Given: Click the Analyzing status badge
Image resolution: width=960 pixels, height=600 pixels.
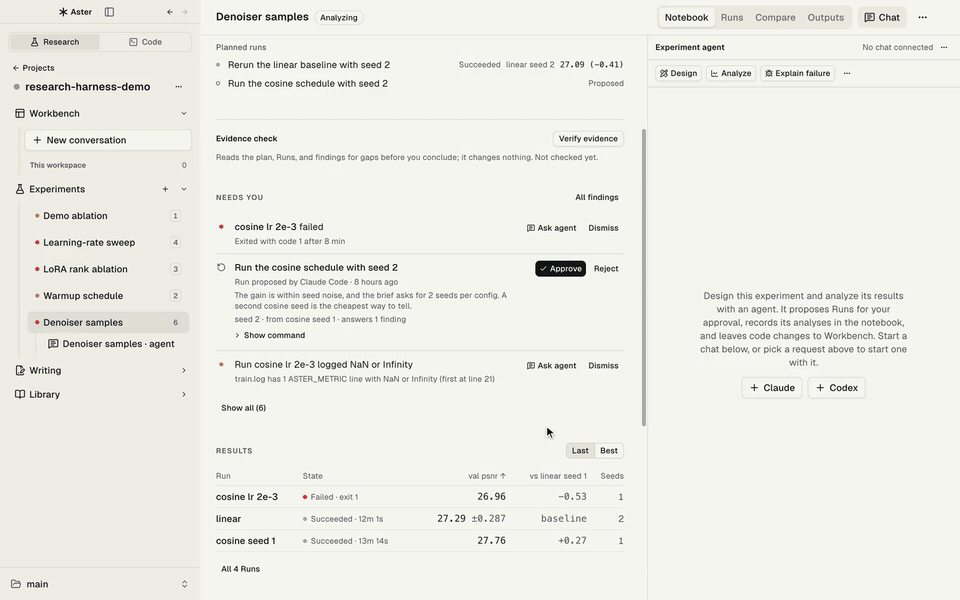Looking at the screenshot, I should point(339,17).
